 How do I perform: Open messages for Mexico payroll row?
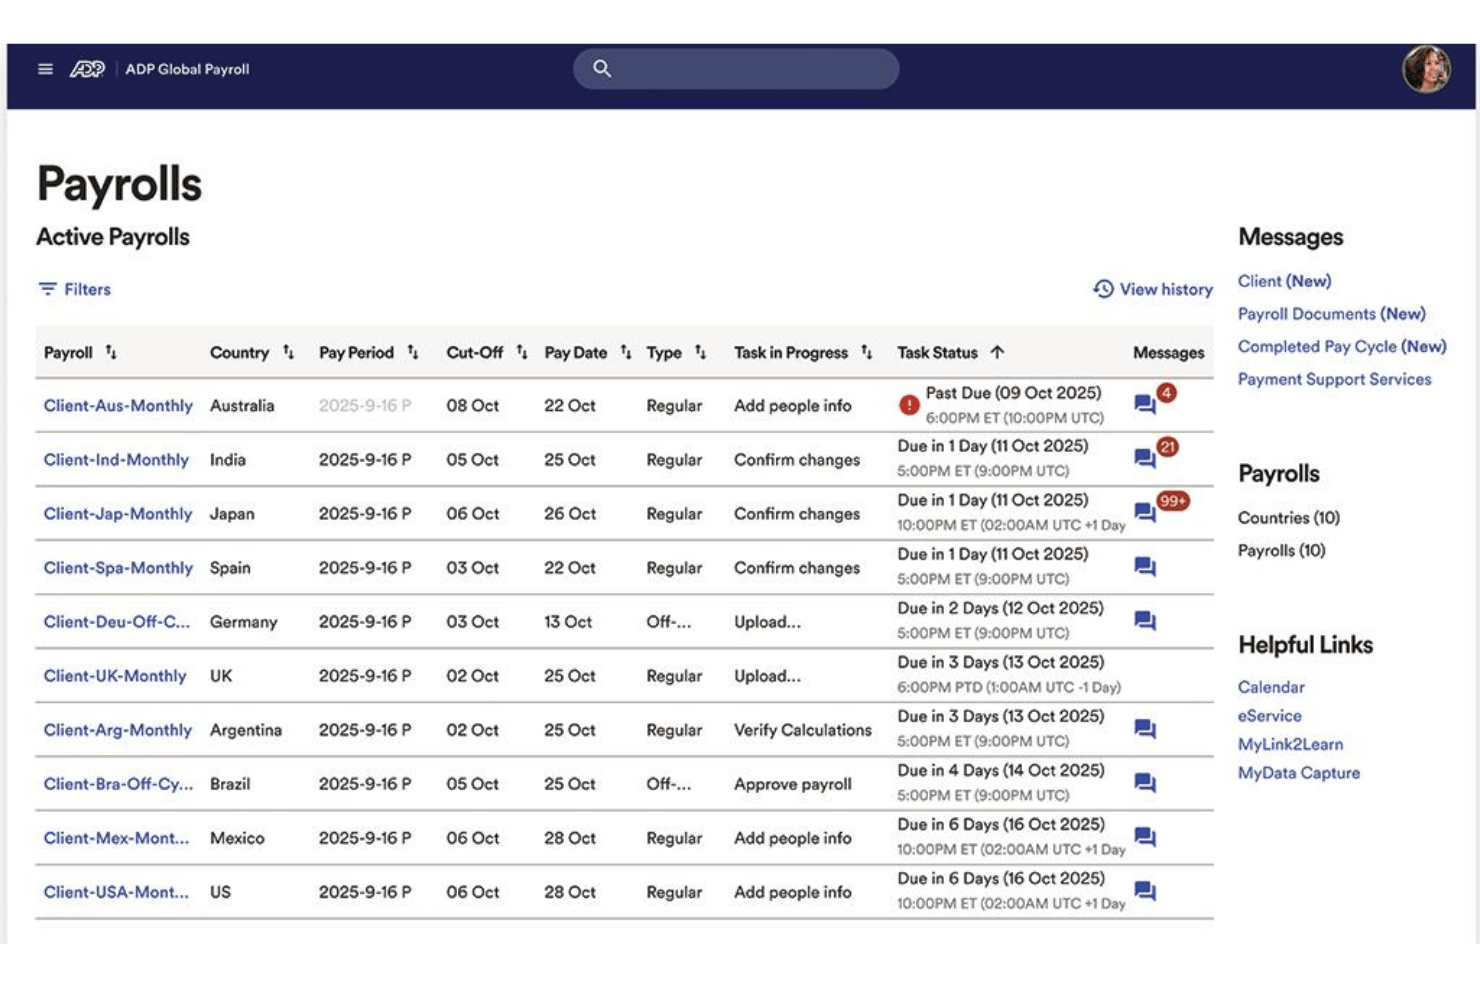[1145, 837]
